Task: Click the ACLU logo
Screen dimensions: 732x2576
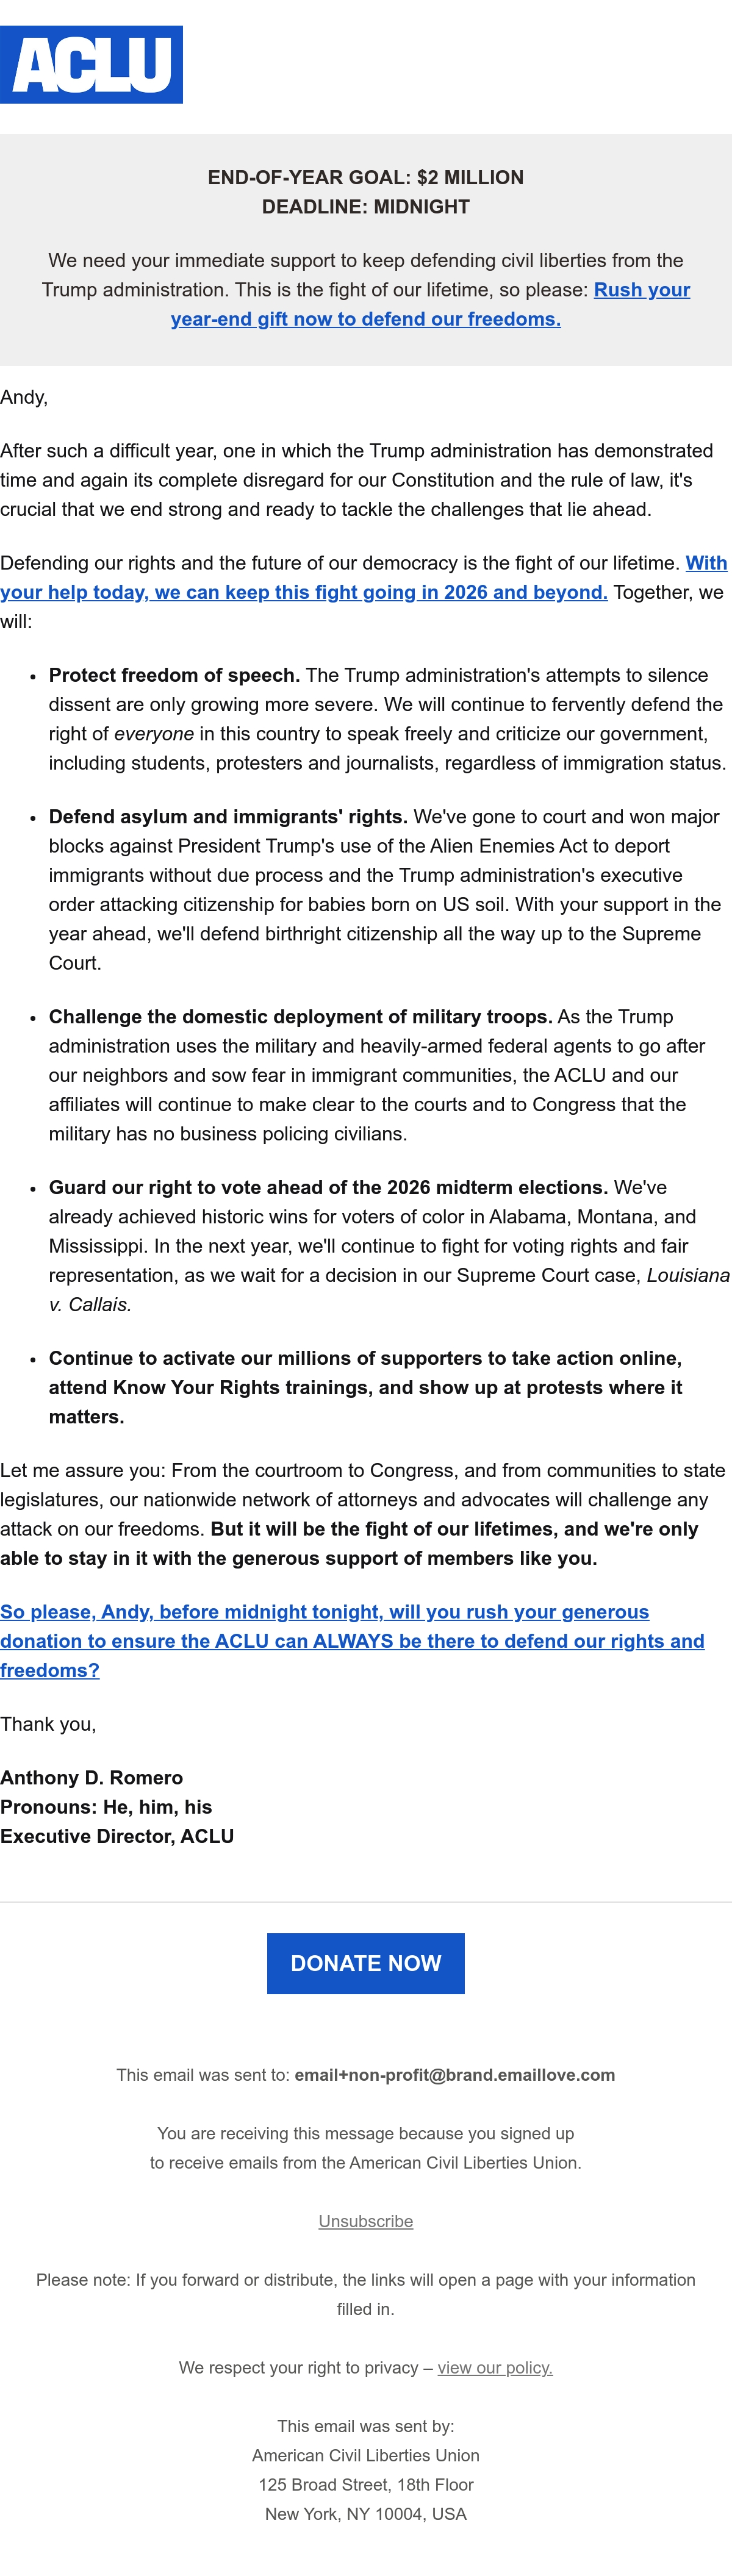Action: [x=91, y=65]
